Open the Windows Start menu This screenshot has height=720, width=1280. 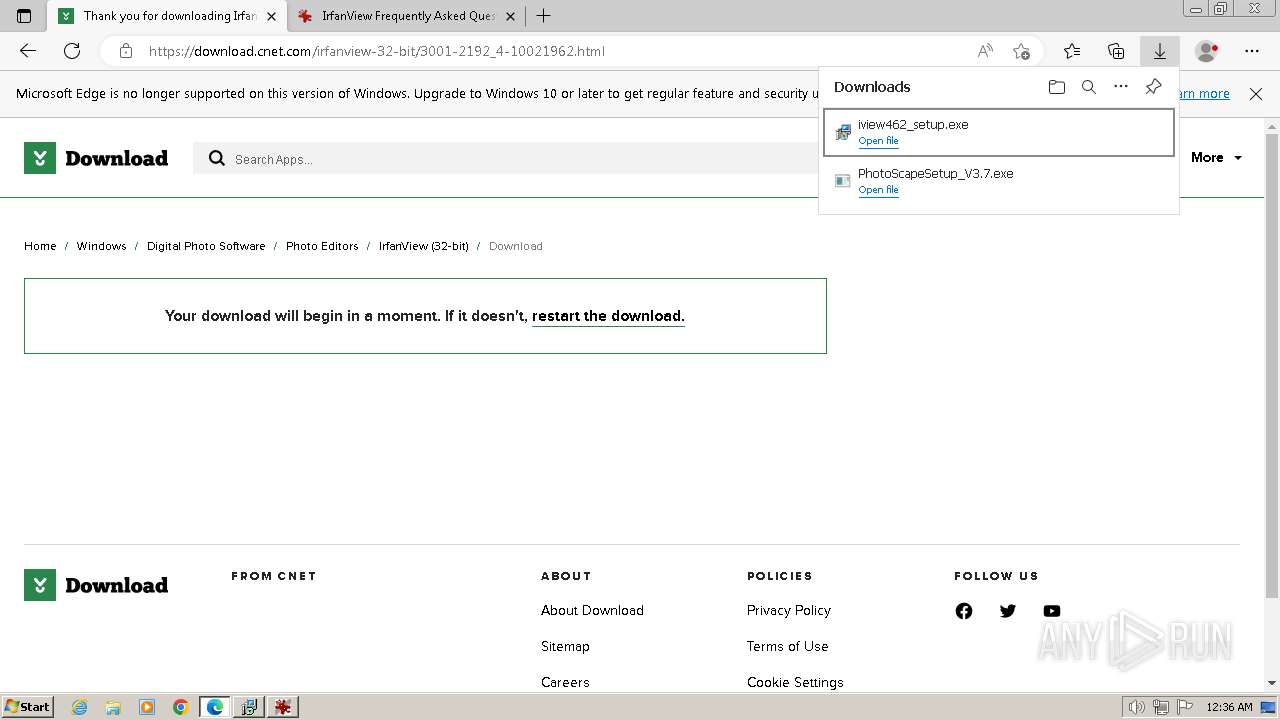point(27,707)
